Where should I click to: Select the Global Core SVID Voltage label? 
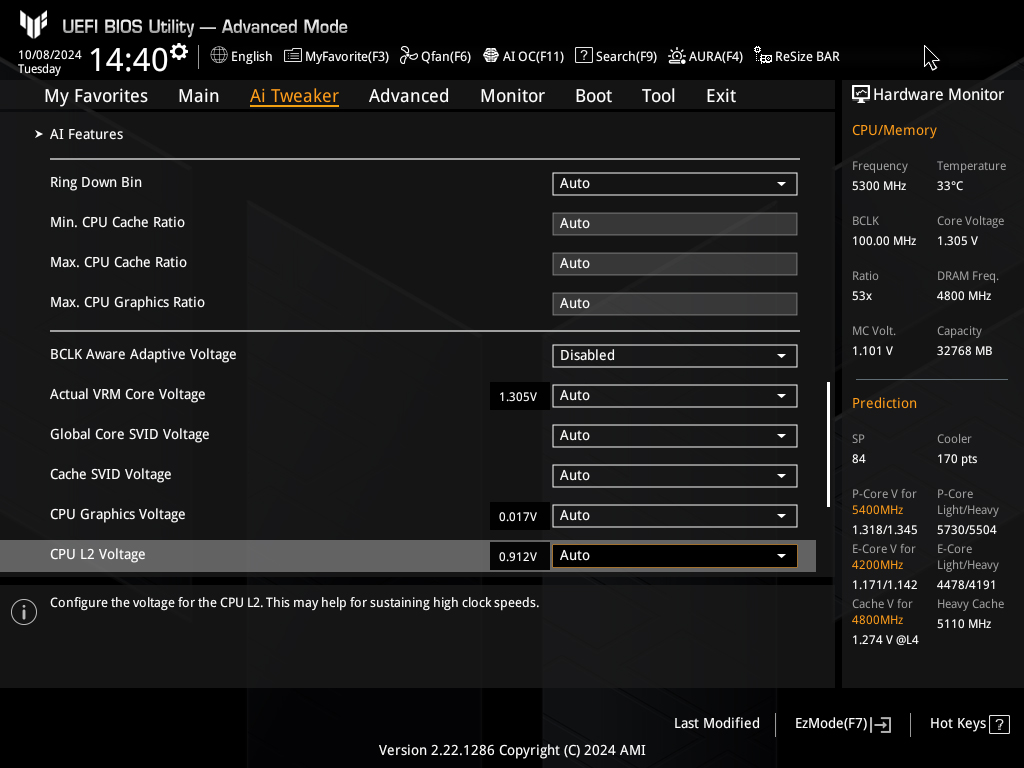(129, 435)
